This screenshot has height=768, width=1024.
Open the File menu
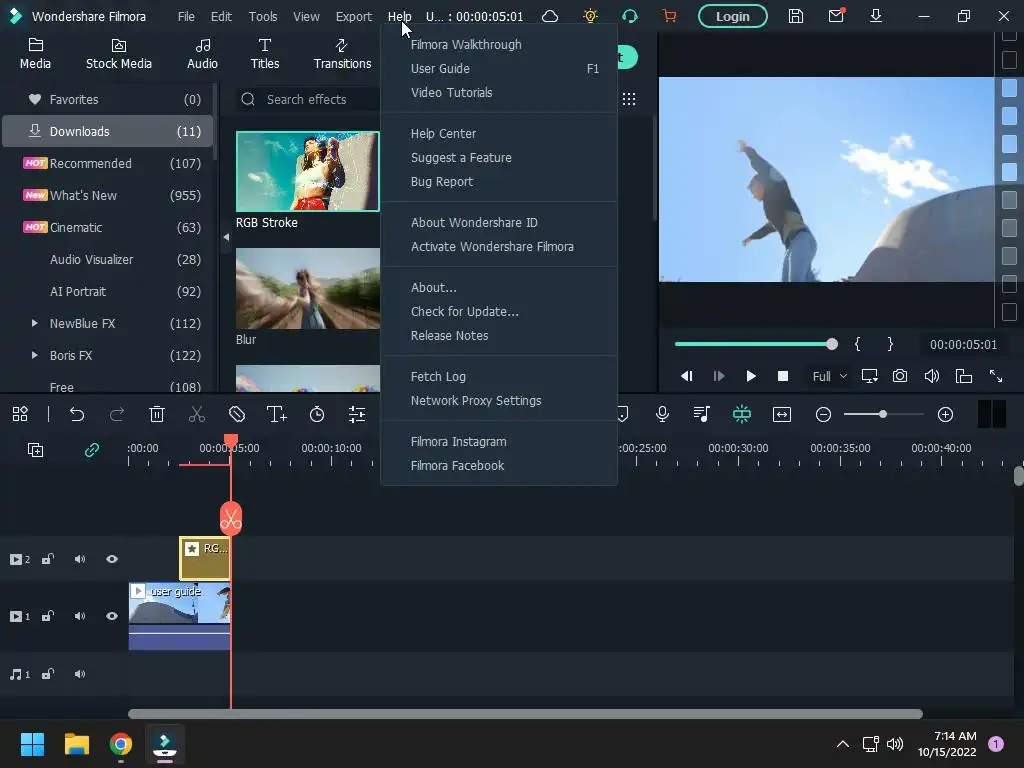[x=186, y=16]
